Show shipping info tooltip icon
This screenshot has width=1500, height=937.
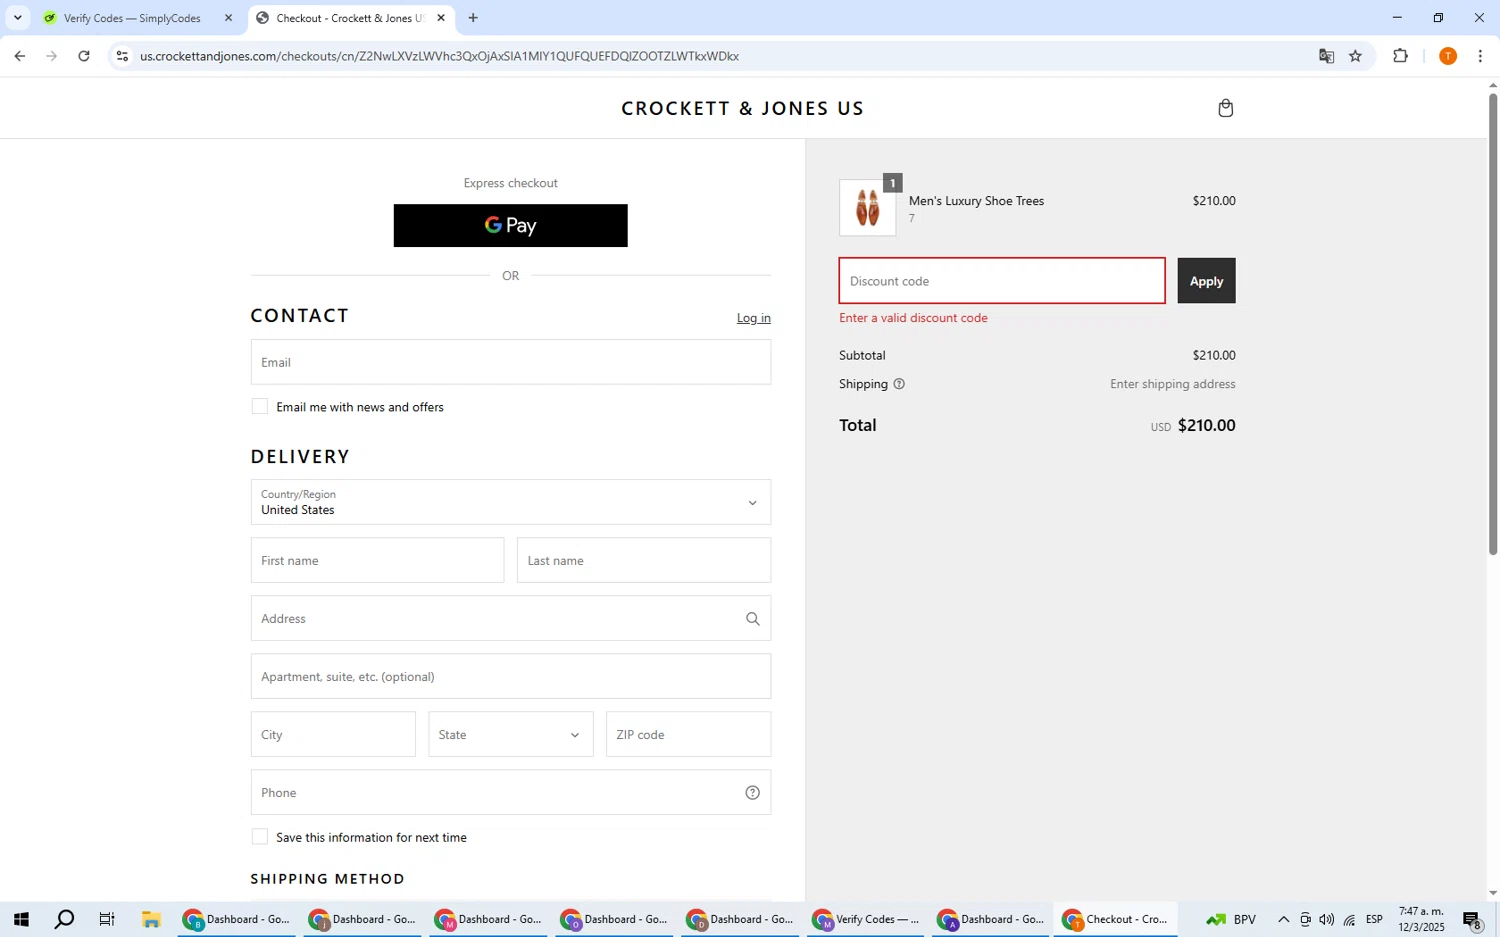[x=899, y=384]
